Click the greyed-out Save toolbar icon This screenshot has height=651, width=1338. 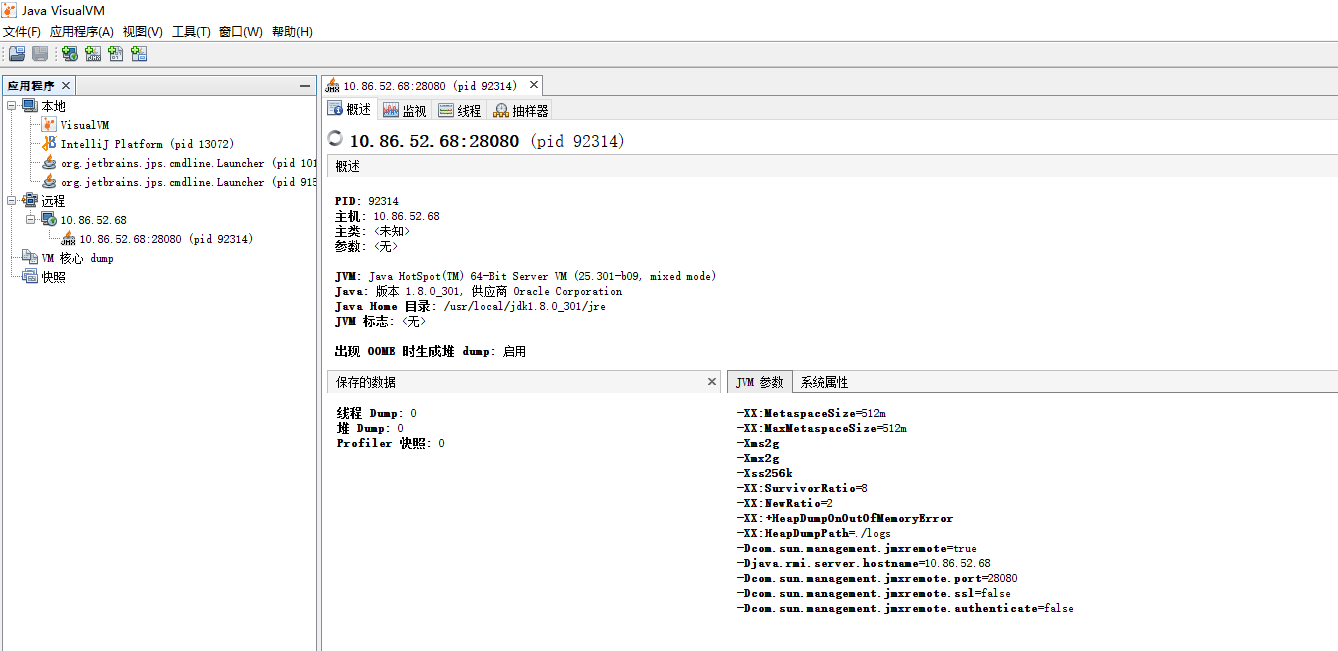tap(40, 54)
